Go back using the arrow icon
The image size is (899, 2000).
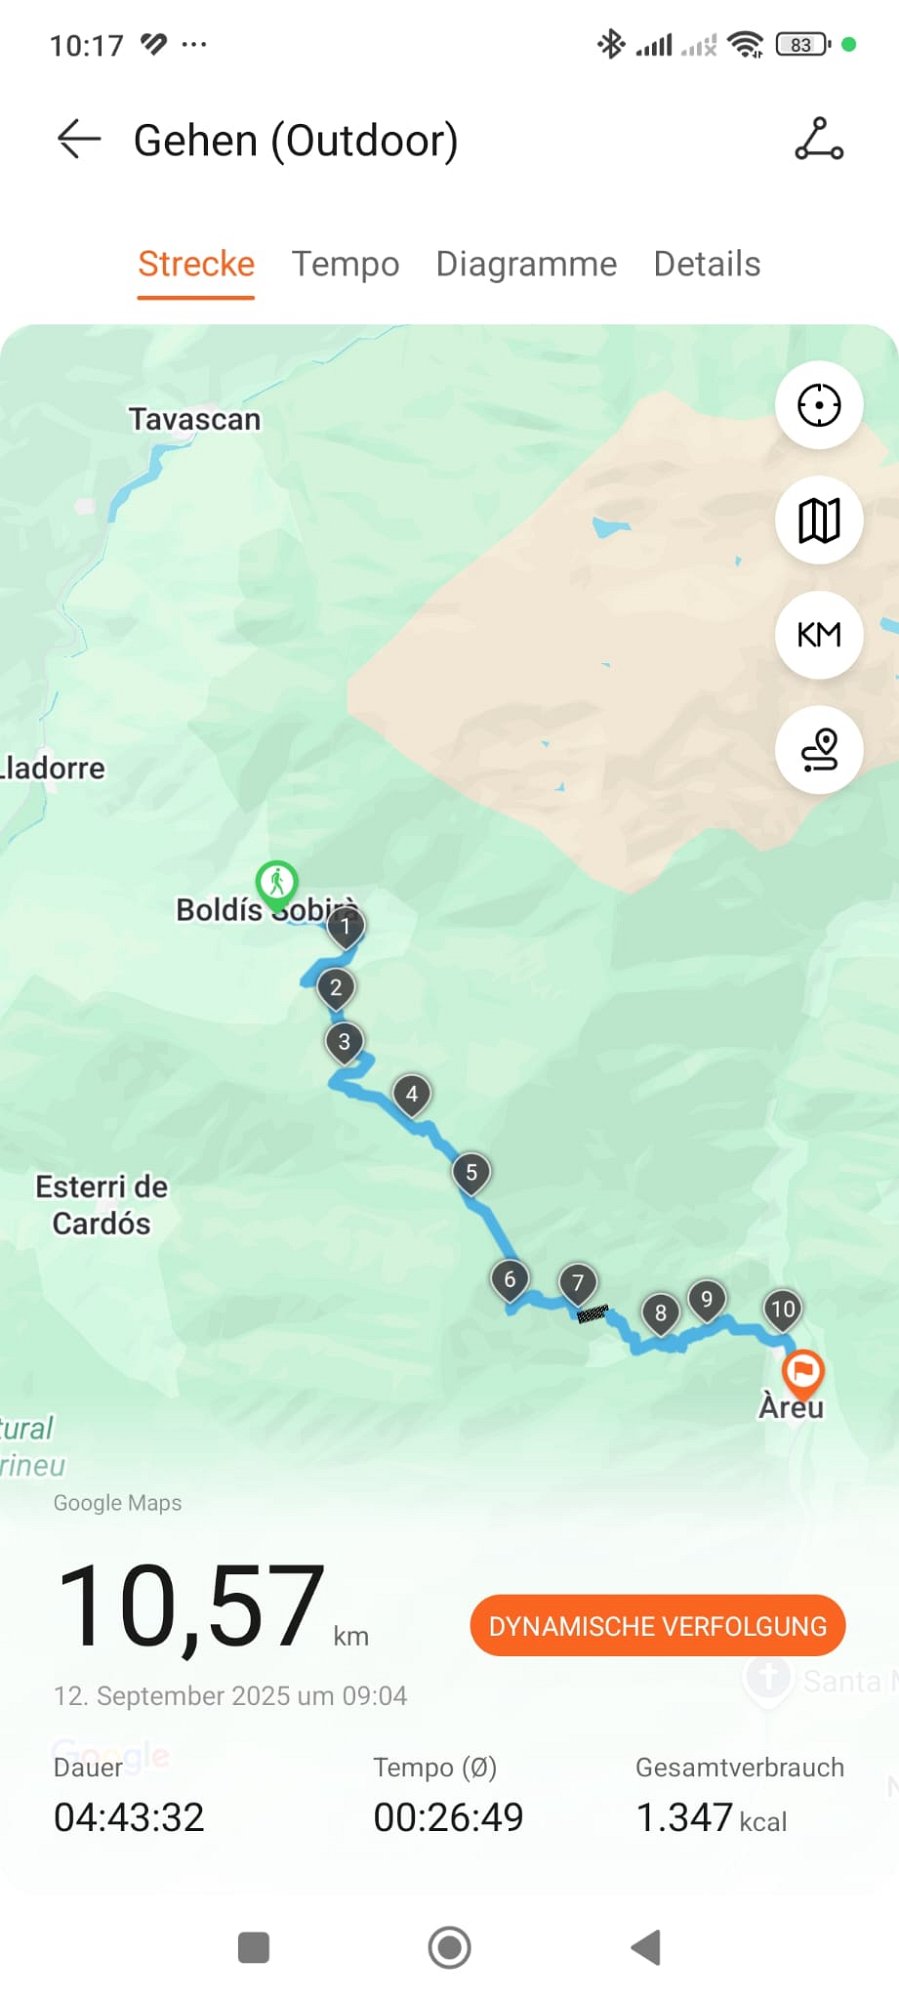point(79,139)
